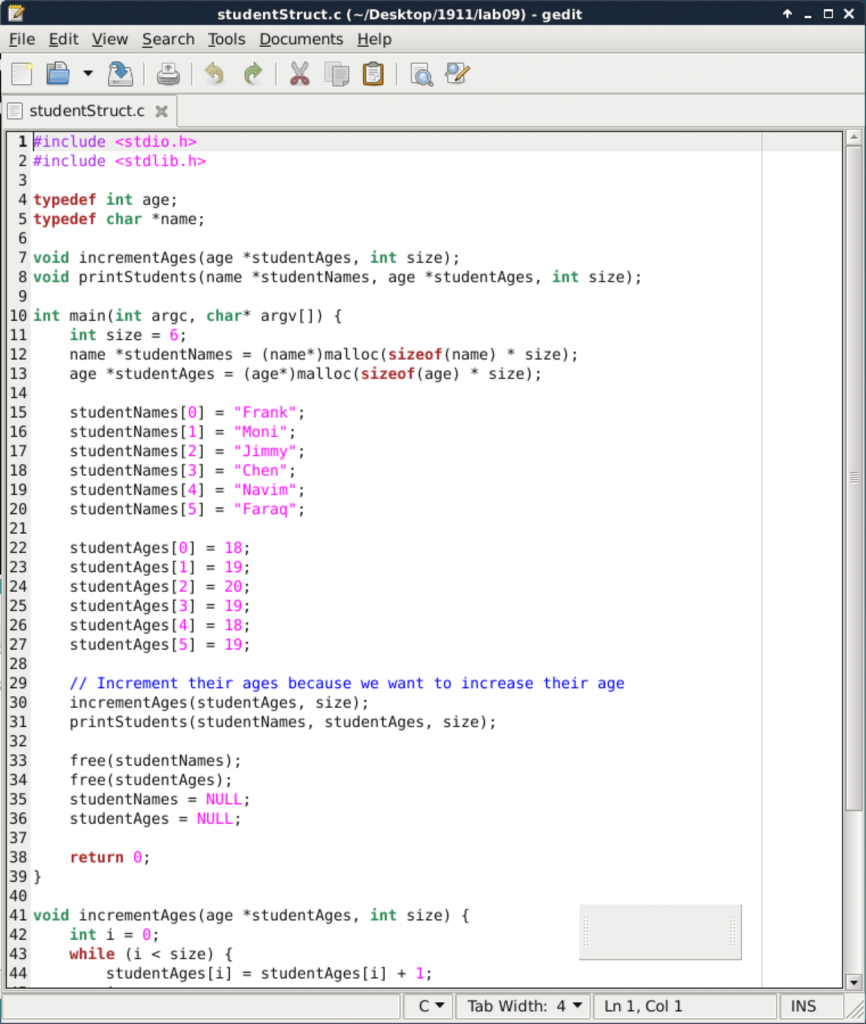Create a new document
866x1024 pixels.
point(19,73)
